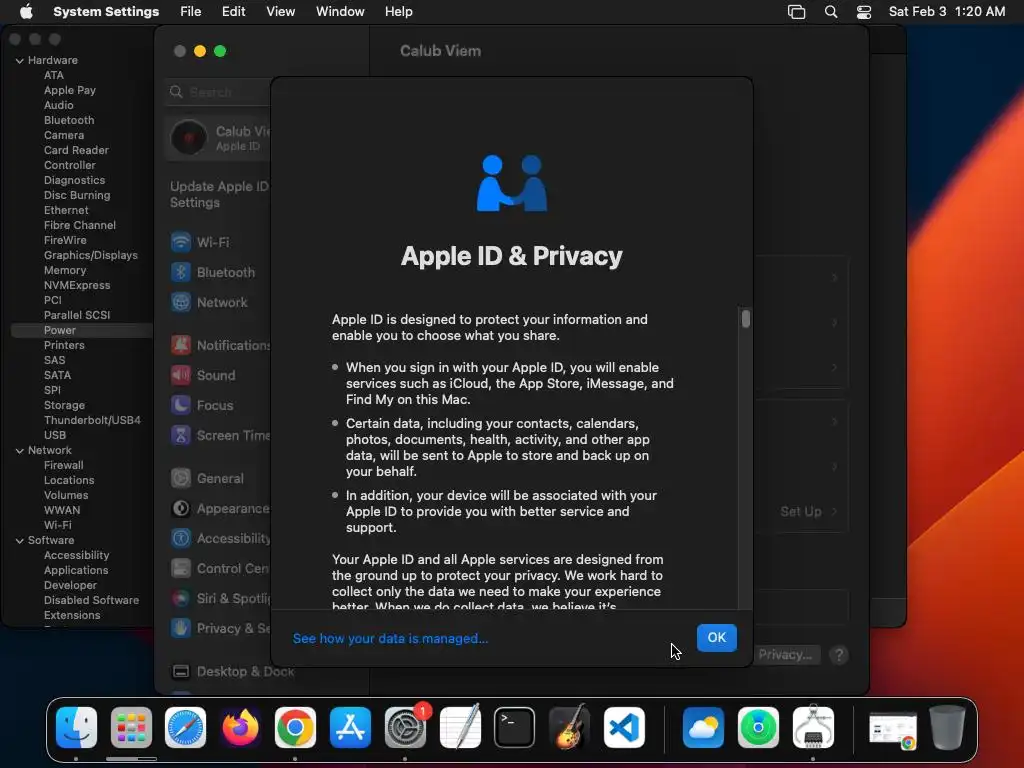Open the System Settings menu
Image resolution: width=1024 pixels, height=768 pixels.
tap(106, 12)
